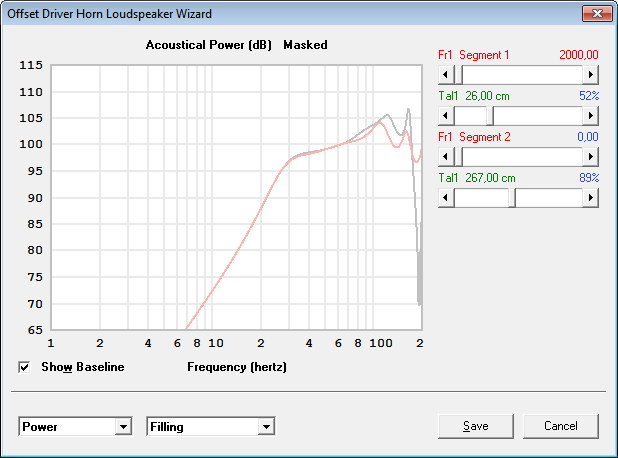The height and width of the screenshot is (458, 618).
Task: Click the 52% value text
Action: pyautogui.click(x=589, y=96)
